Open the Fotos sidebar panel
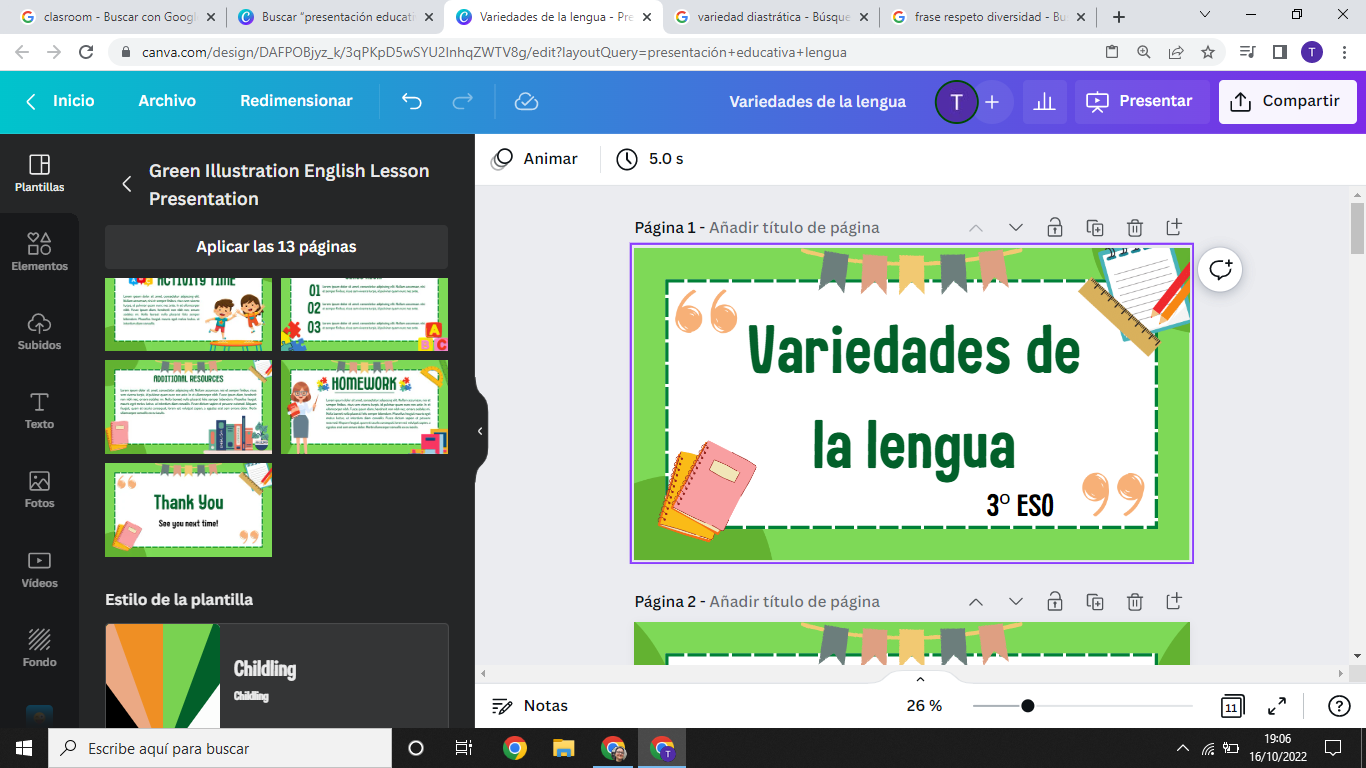 (x=39, y=489)
